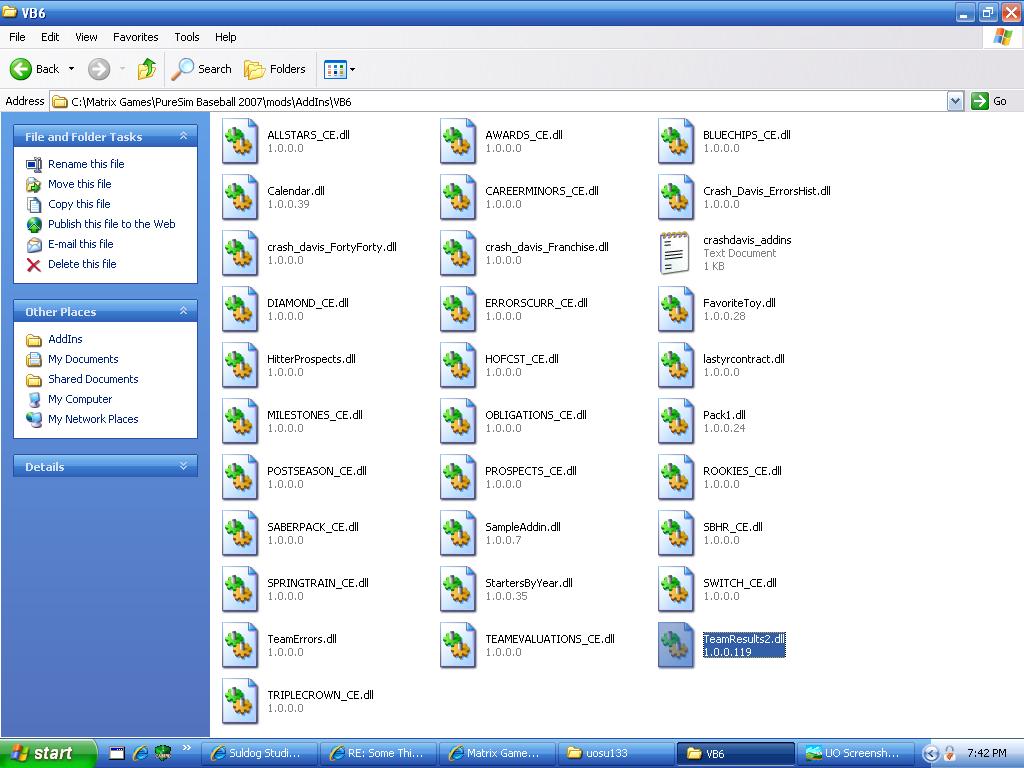Viewport: 1024px width, 768px height.
Task: Select the POSTSEASON_CE.dll file icon
Action: pyautogui.click(x=240, y=478)
